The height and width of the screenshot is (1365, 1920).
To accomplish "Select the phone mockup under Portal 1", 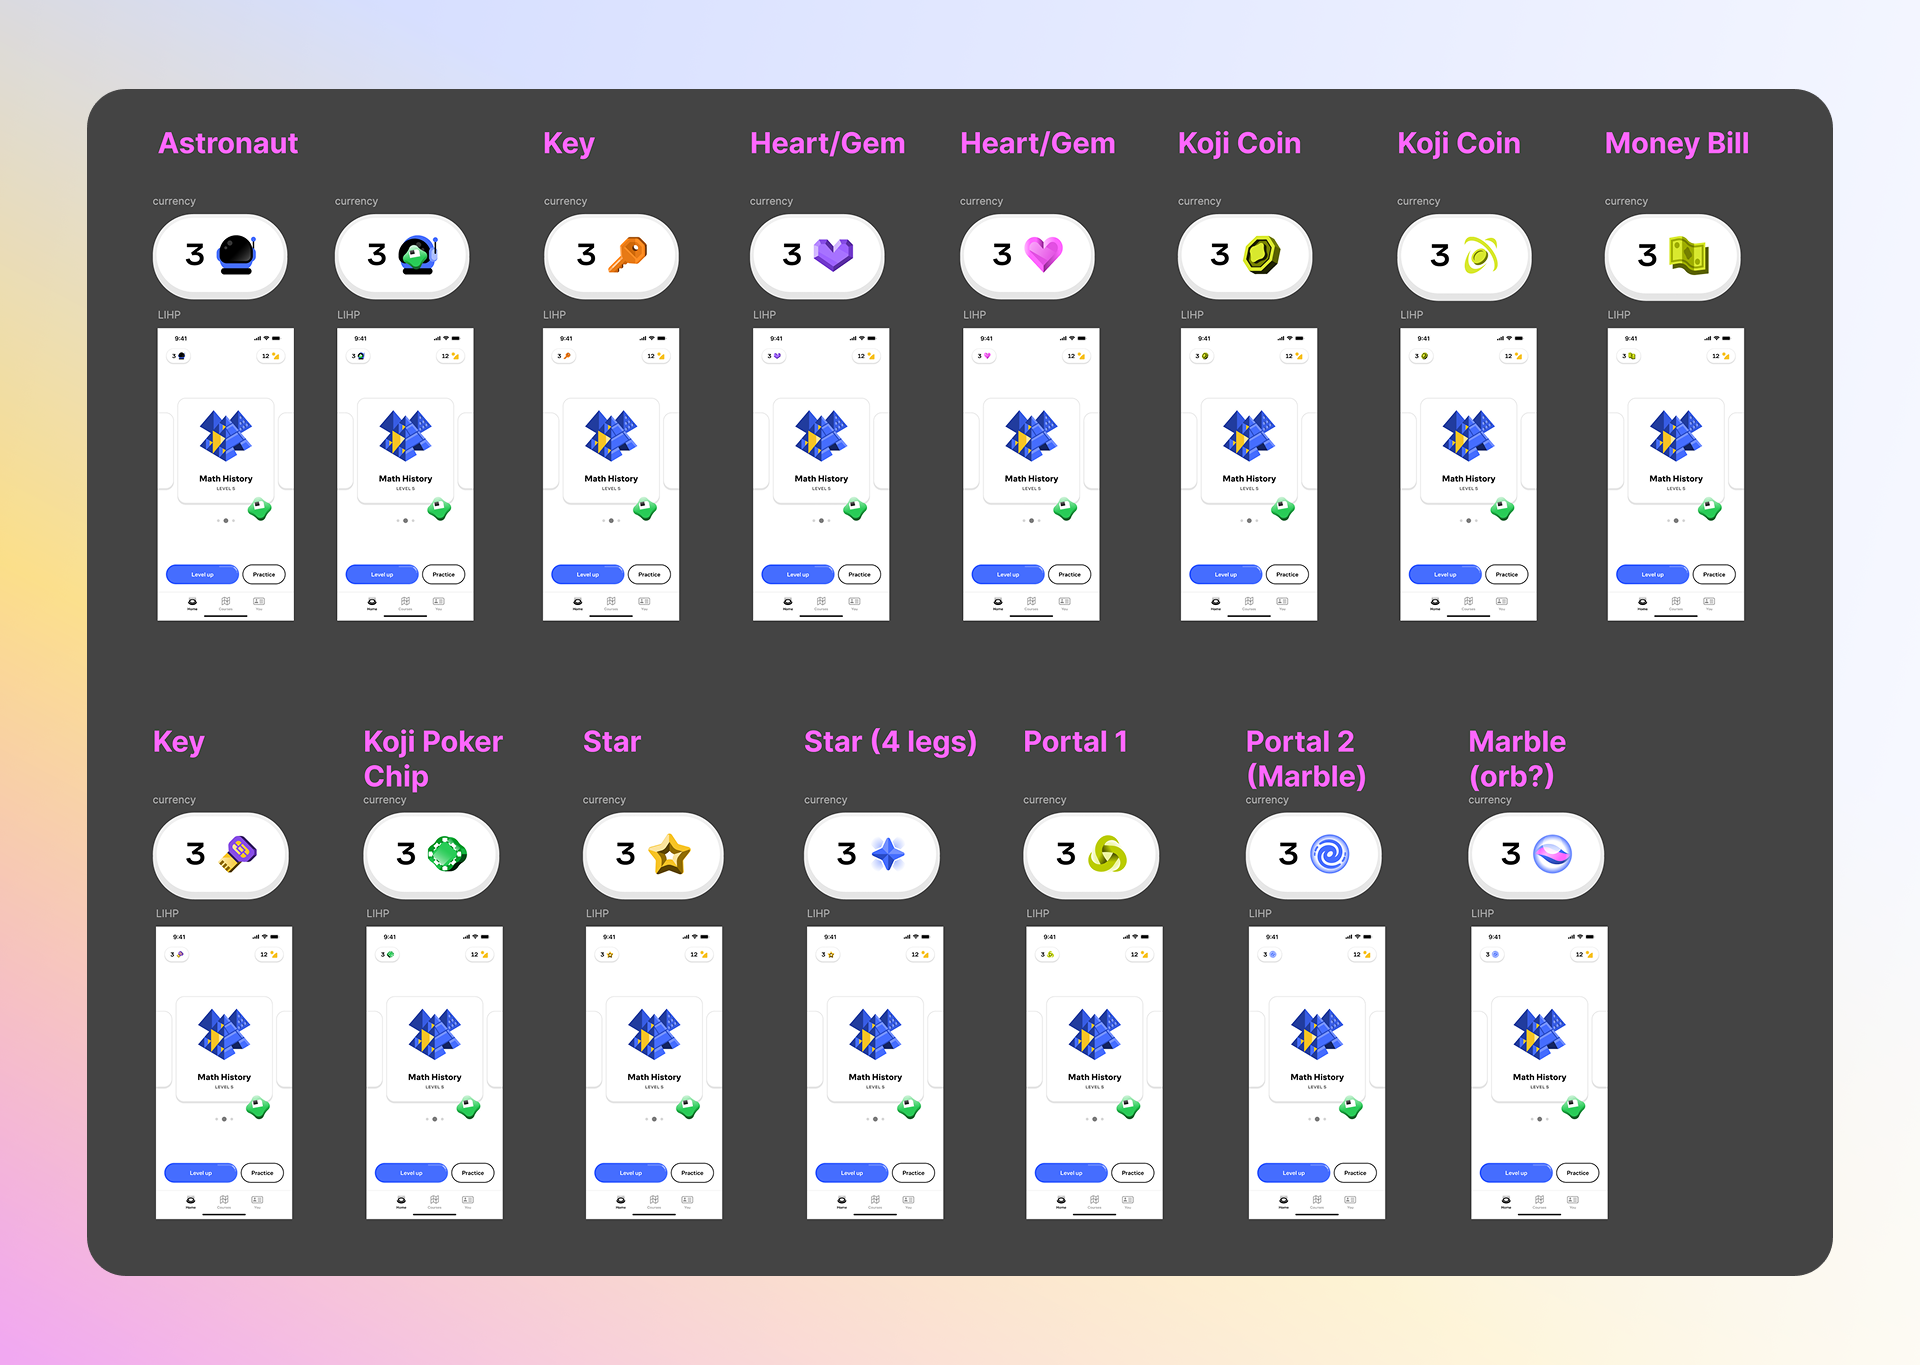I will [x=1094, y=1073].
